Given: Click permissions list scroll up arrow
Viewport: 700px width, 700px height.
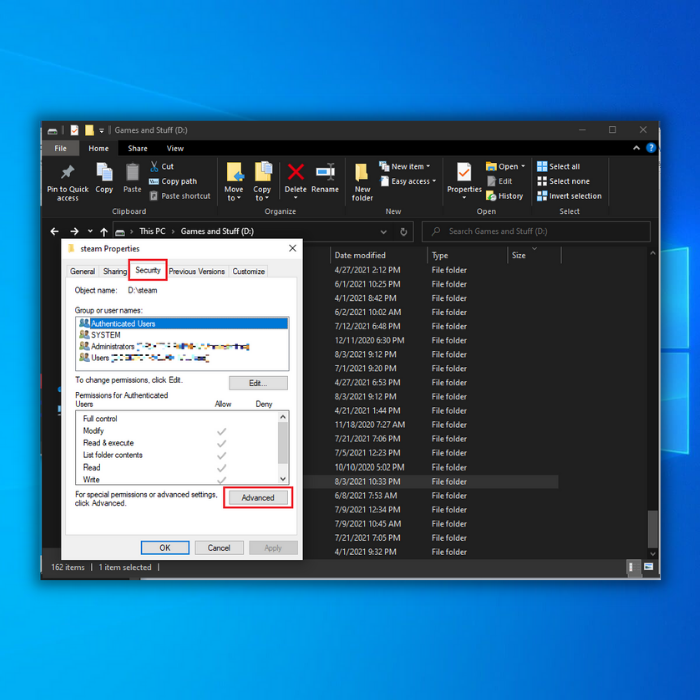Looking at the screenshot, I should tap(283, 417).
